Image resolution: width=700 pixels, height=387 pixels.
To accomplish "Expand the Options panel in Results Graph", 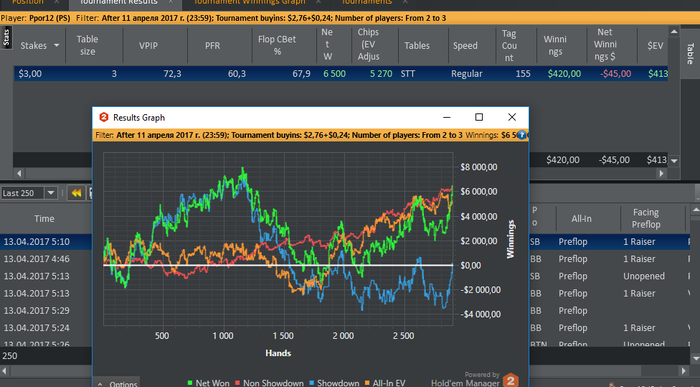I will tap(117, 383).
